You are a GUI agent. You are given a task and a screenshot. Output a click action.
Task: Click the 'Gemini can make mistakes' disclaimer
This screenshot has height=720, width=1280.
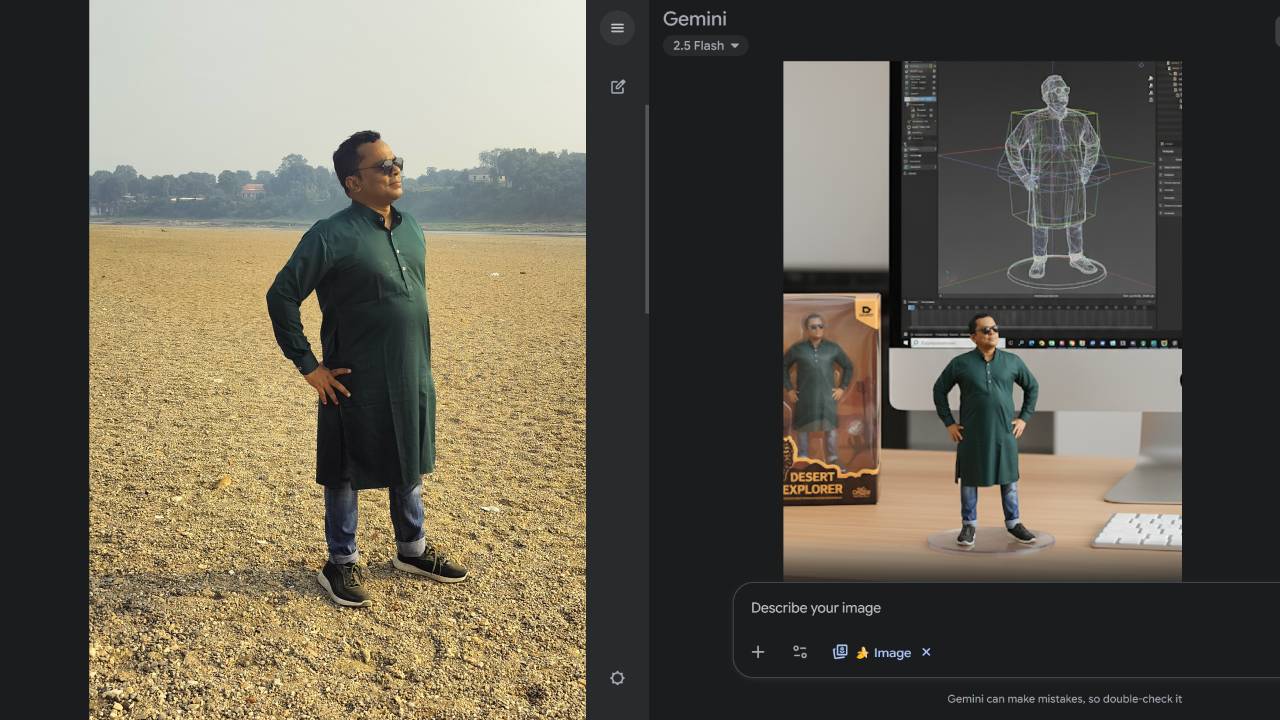pyautogui.click(x=1064, y=699)
